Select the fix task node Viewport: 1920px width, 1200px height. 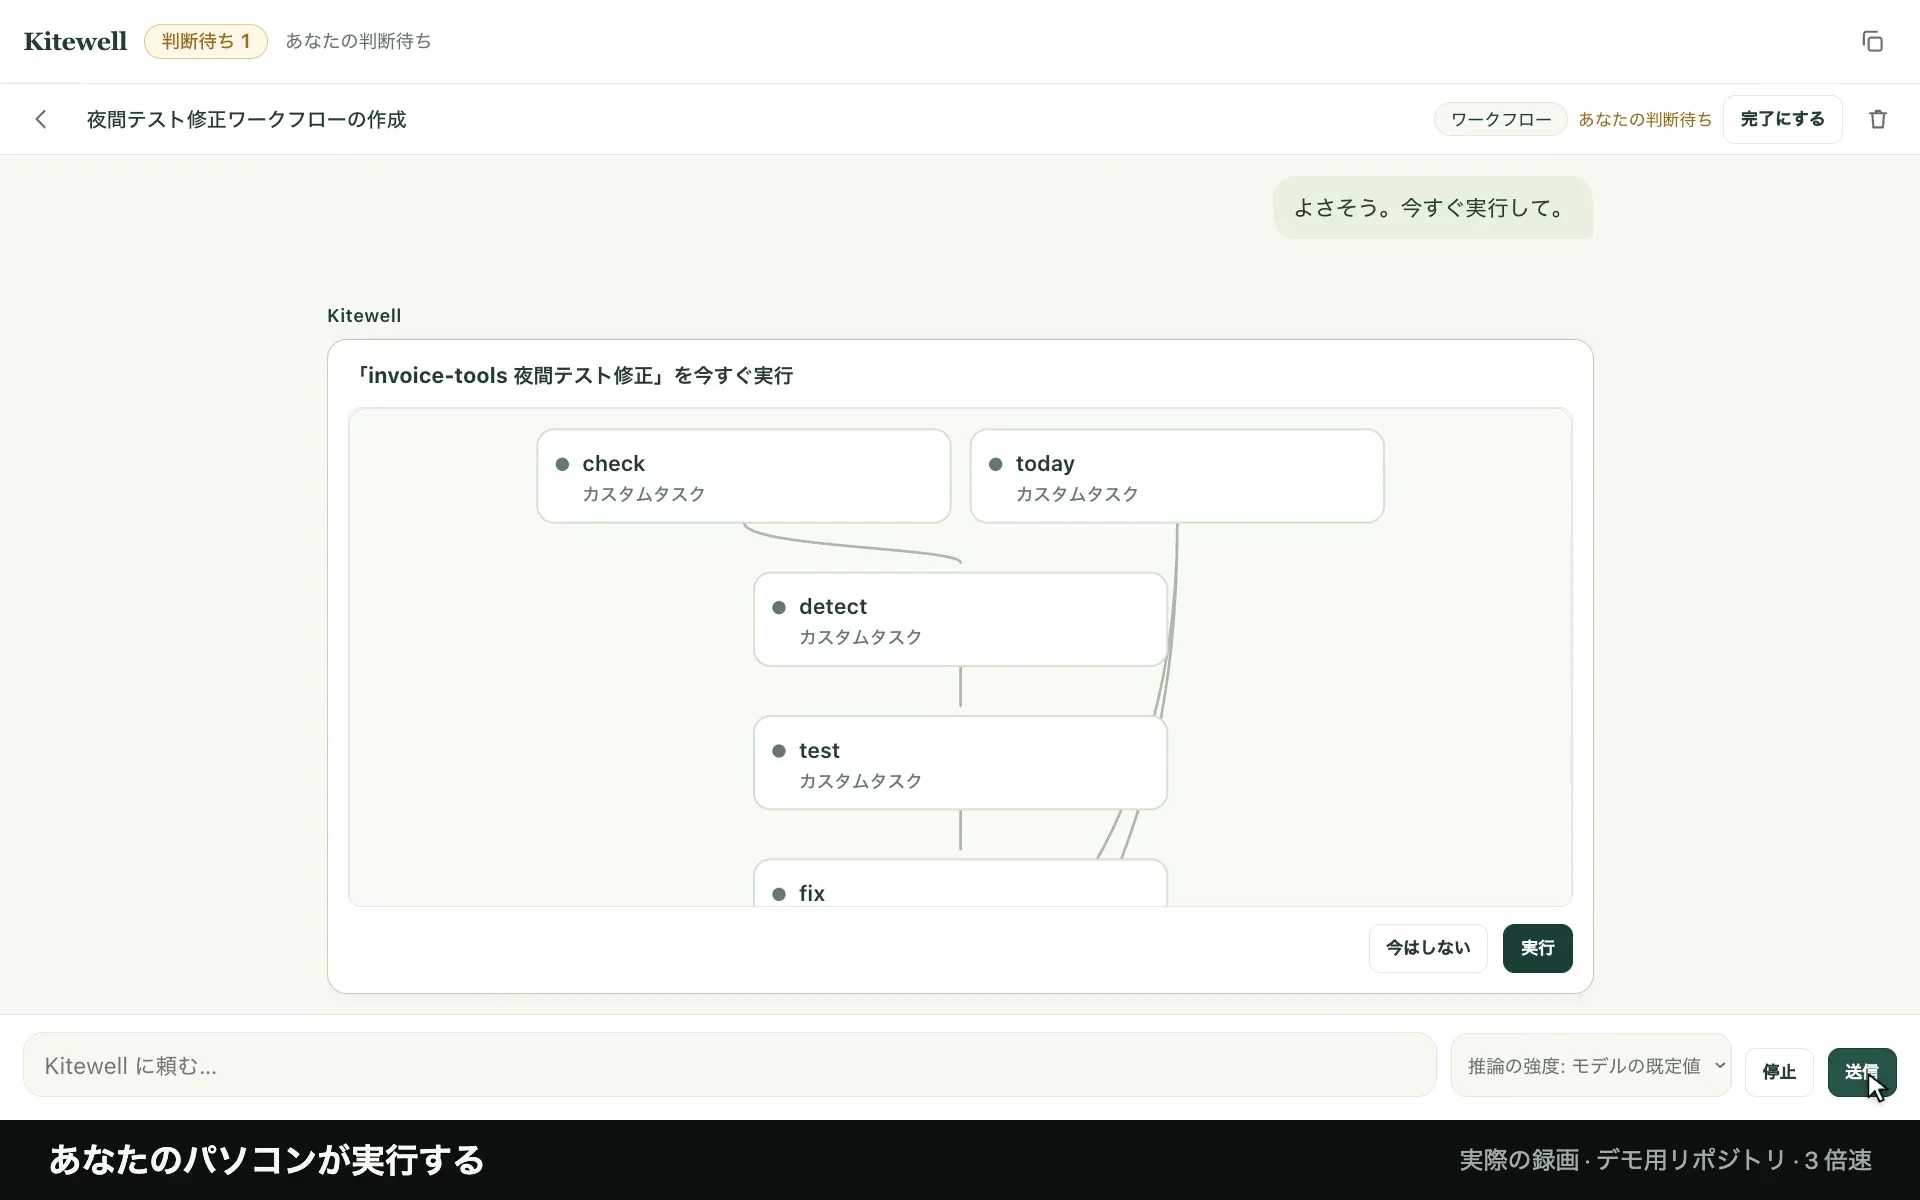click(x=960, y=883)
